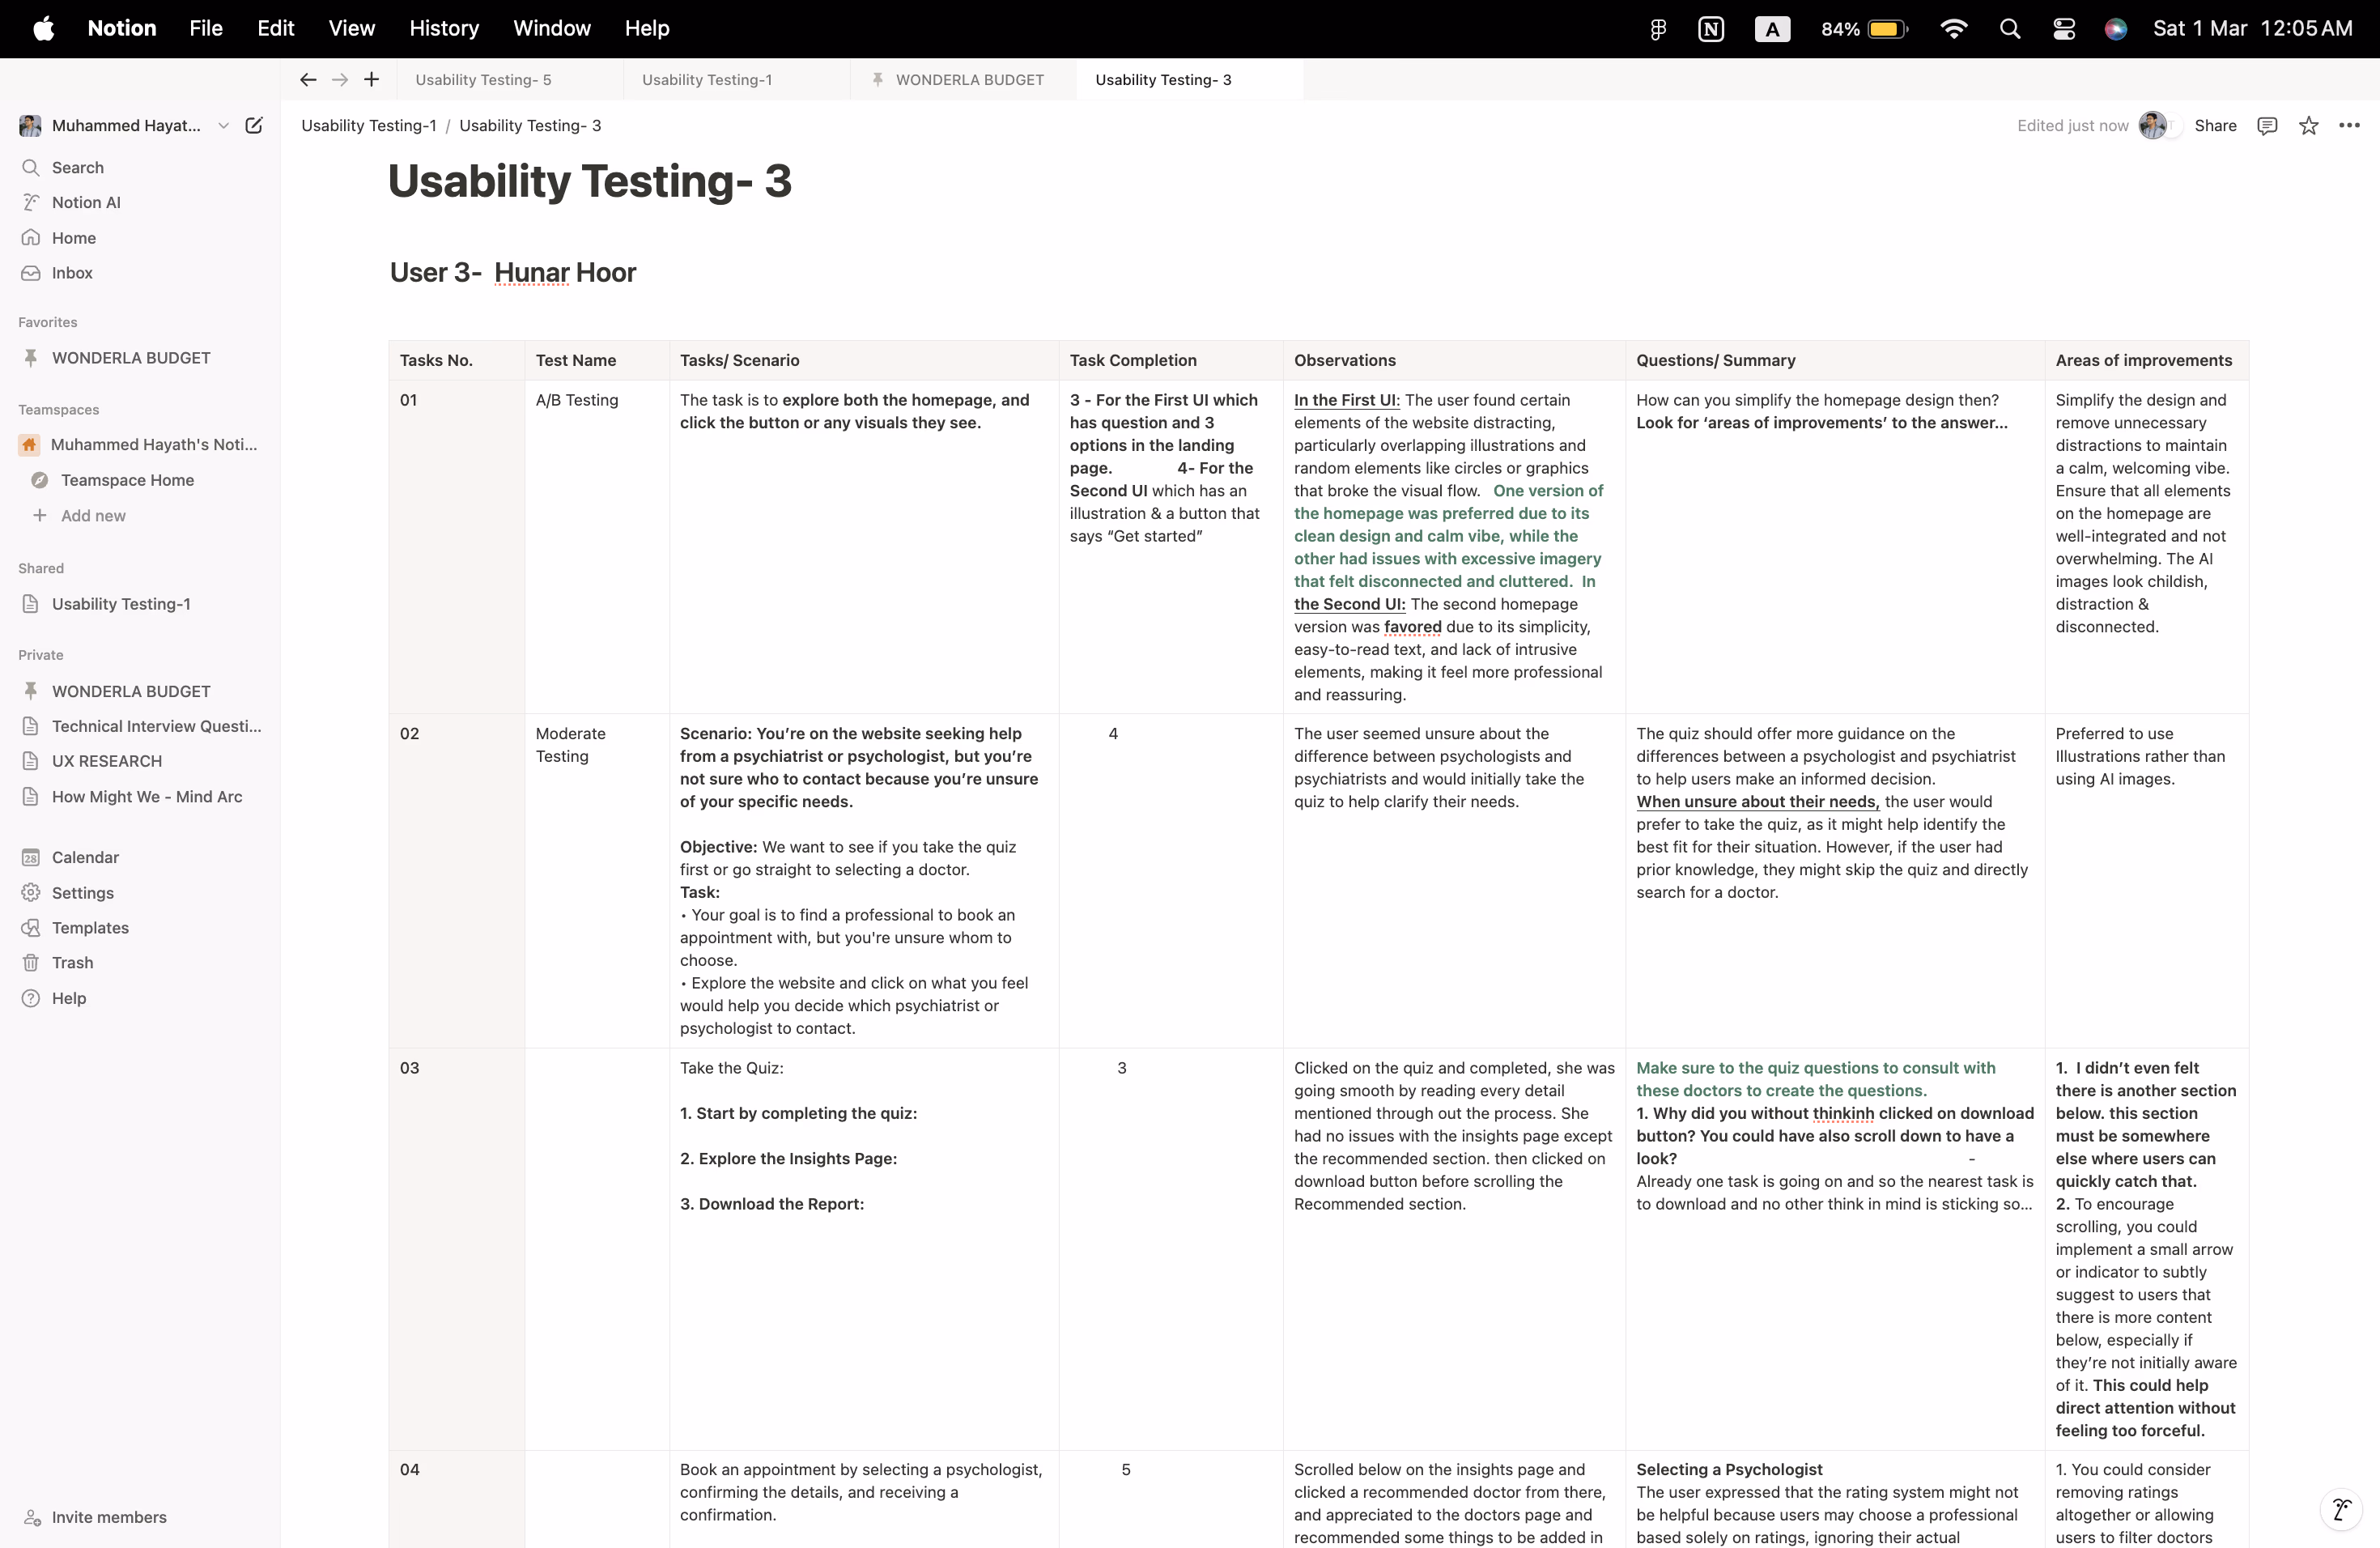Click Usability Testing-1 in the breadcrumb
The image size is (2380, 1548).
click(369, 126)
